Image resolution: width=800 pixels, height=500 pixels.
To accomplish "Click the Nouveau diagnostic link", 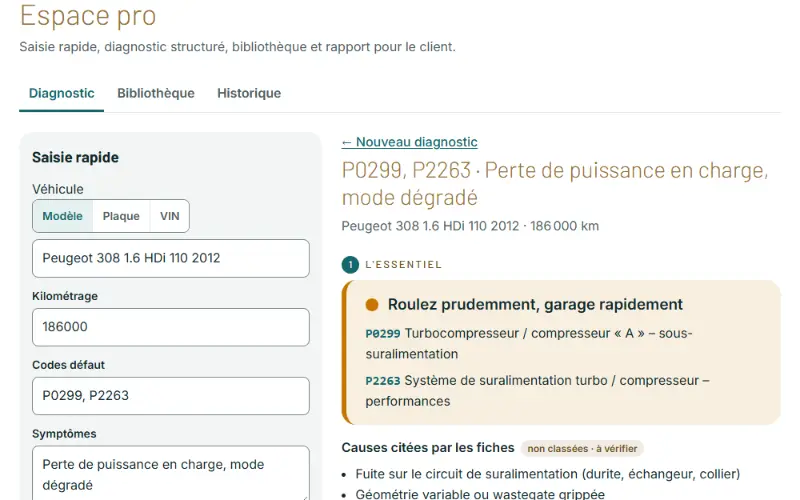I will (x=409, y=142).
